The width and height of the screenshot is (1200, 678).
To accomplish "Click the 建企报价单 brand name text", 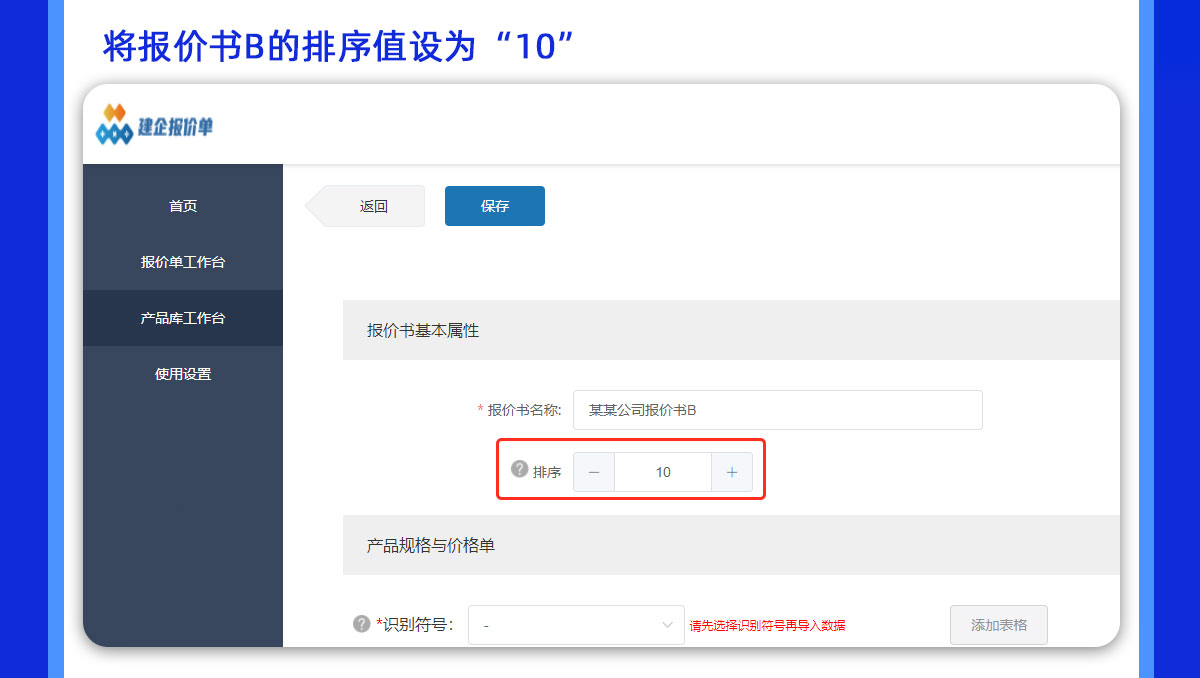I will pos(176,127).
